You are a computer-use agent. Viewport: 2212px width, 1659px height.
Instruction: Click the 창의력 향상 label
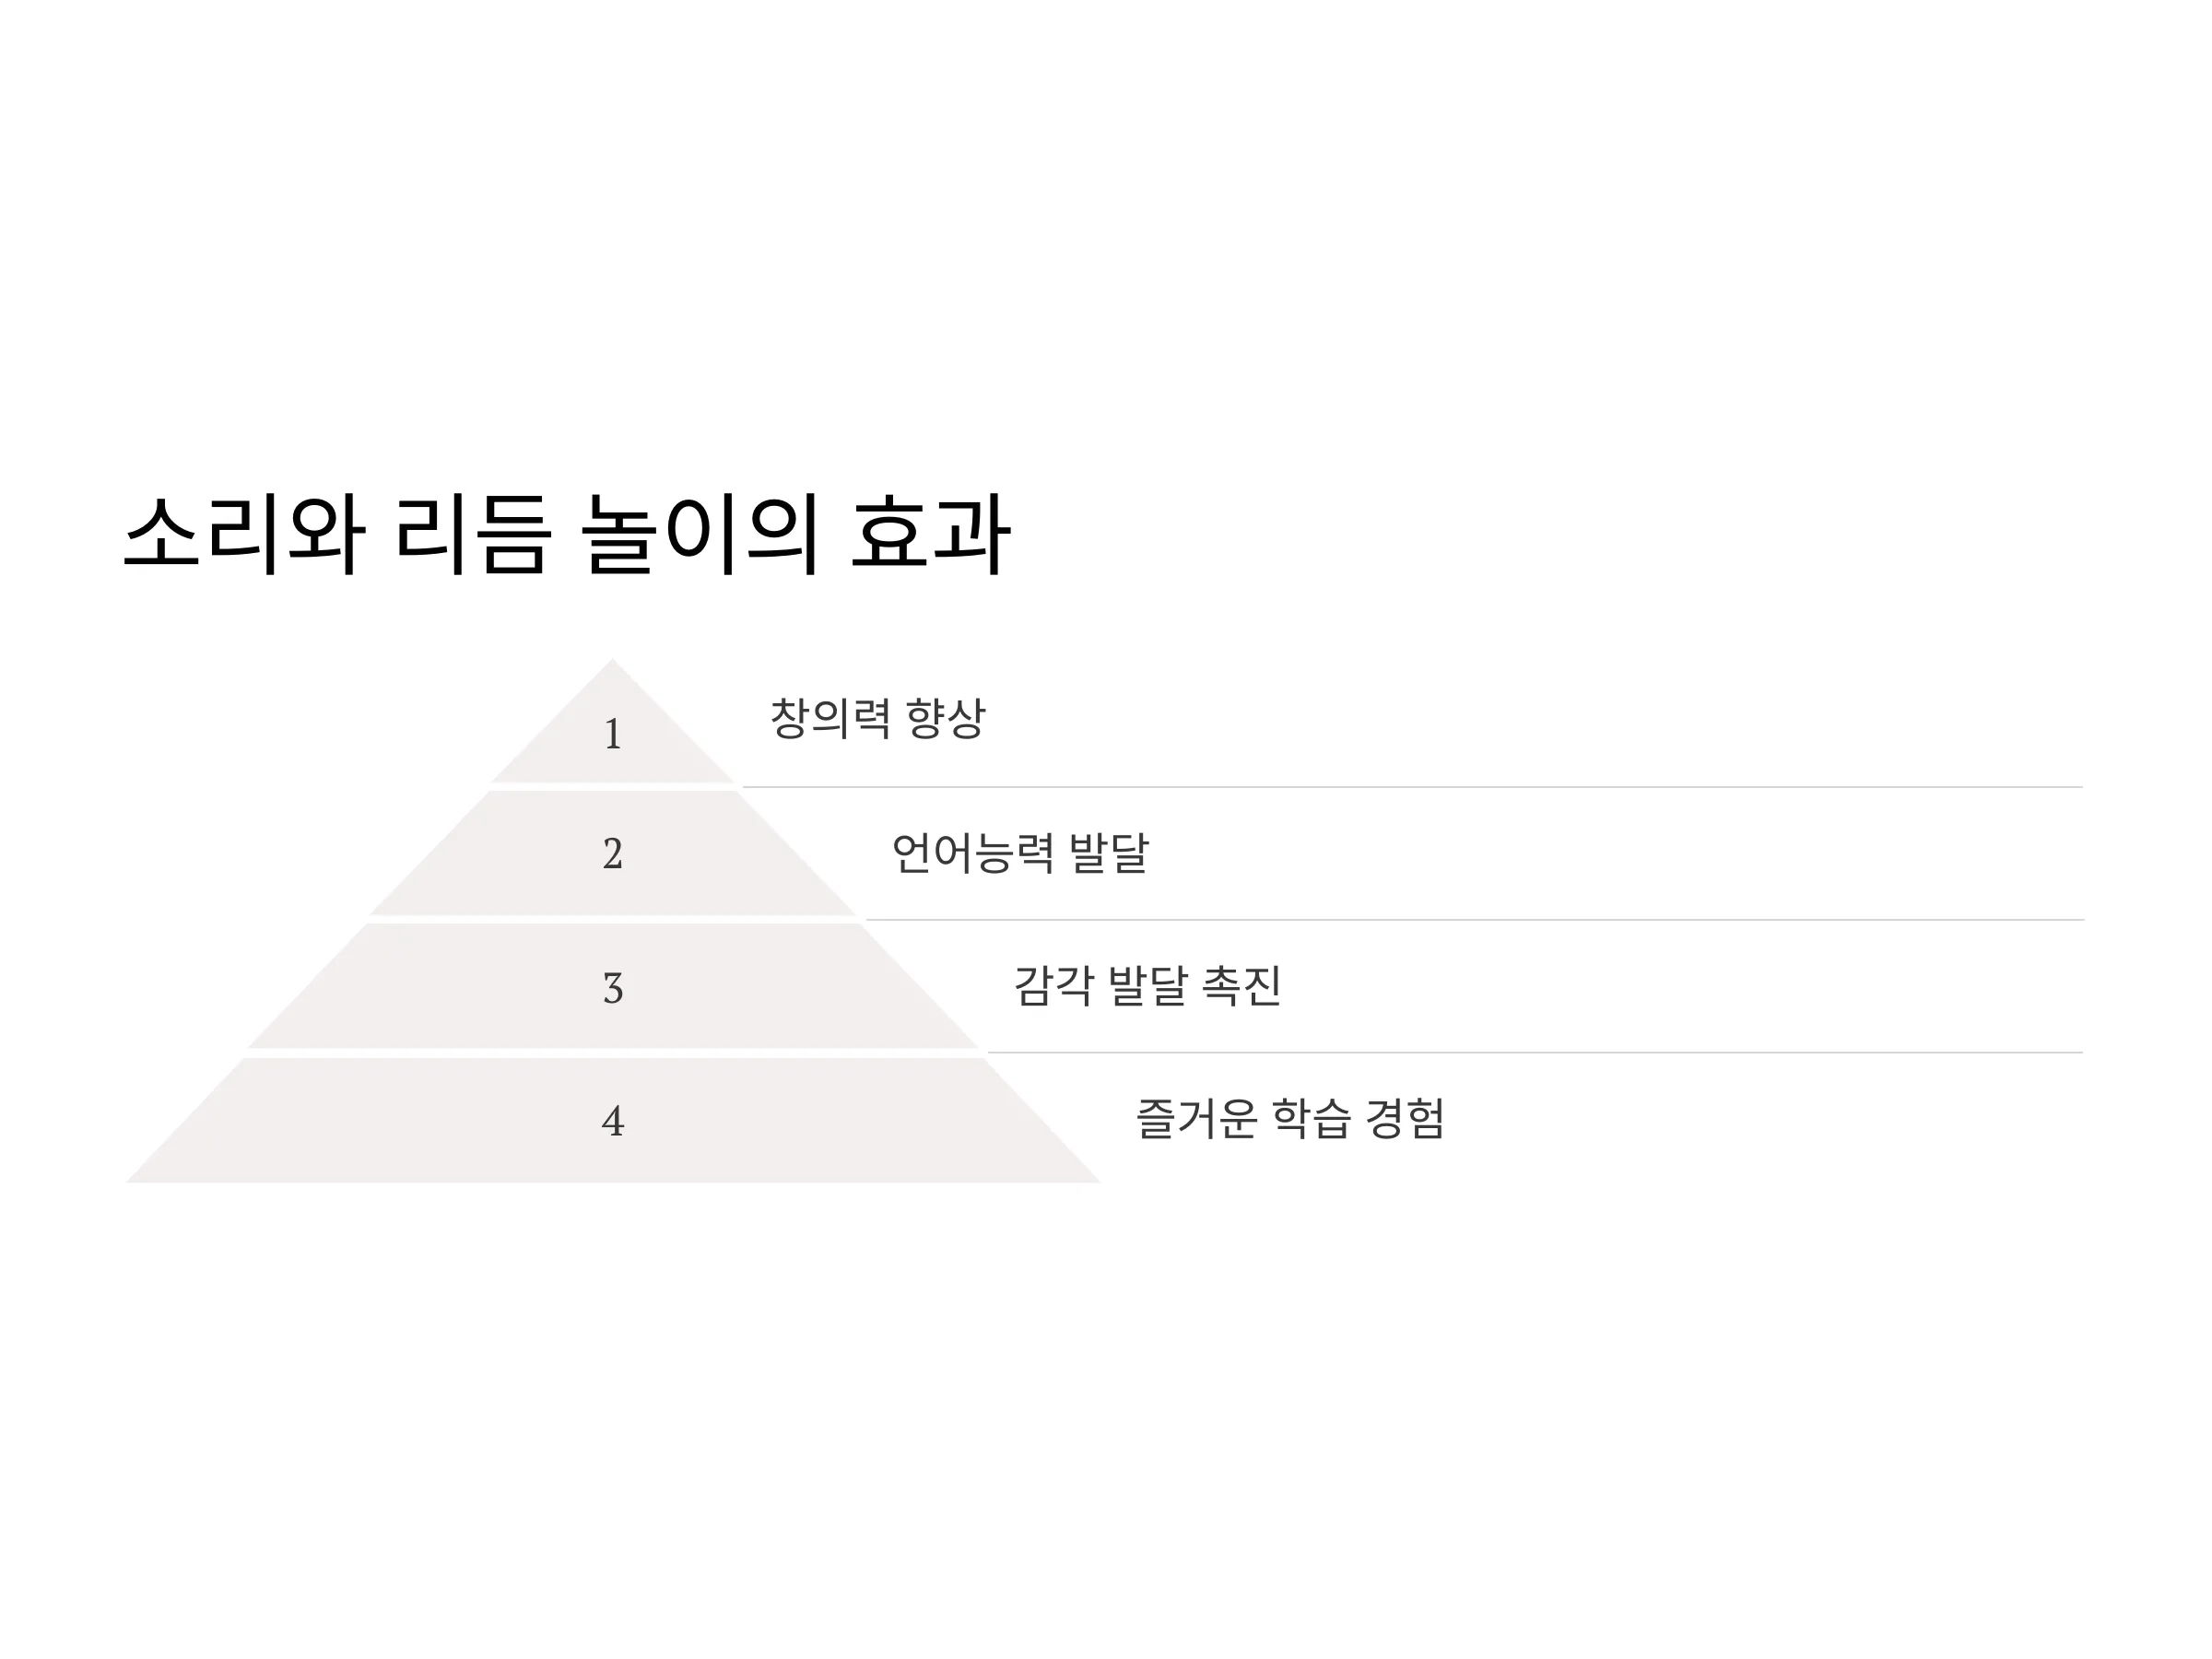[878, 718]
